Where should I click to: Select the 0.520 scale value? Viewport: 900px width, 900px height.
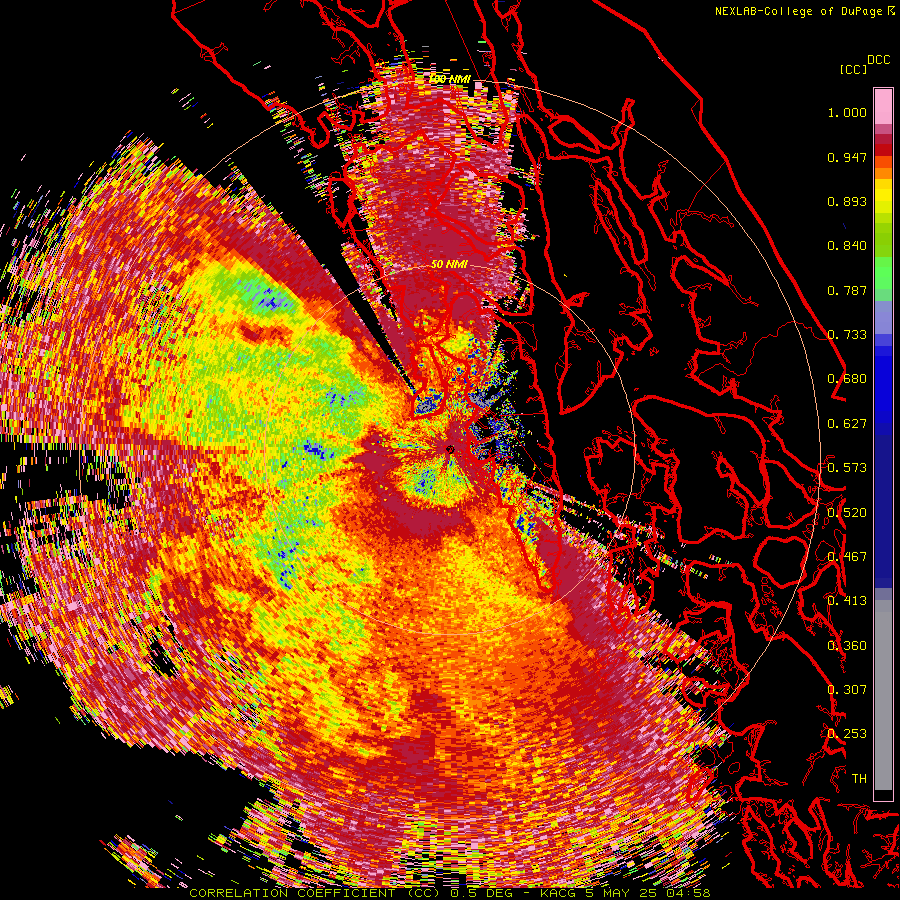click(x=847, y=513)
